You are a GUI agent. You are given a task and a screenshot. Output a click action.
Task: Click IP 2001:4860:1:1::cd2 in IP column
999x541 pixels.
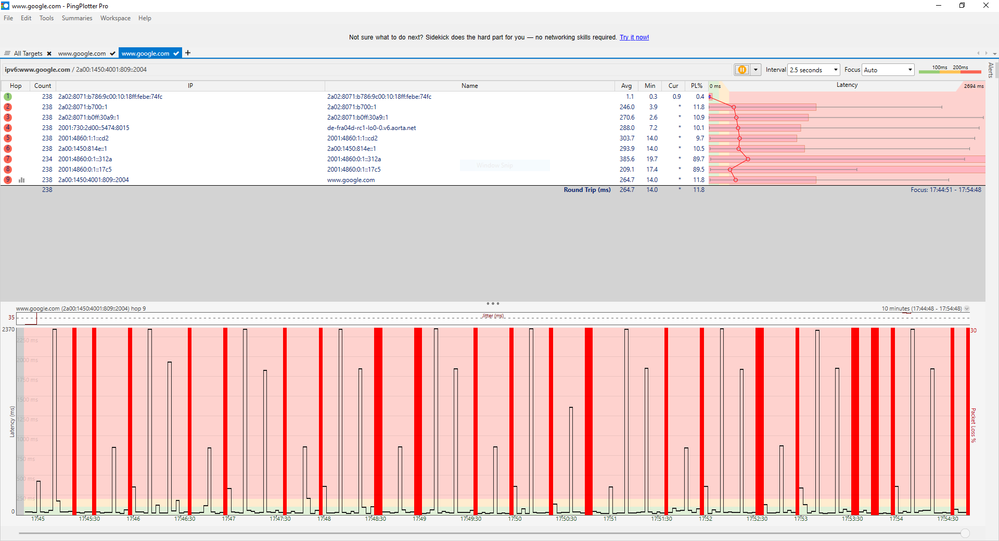83,138
